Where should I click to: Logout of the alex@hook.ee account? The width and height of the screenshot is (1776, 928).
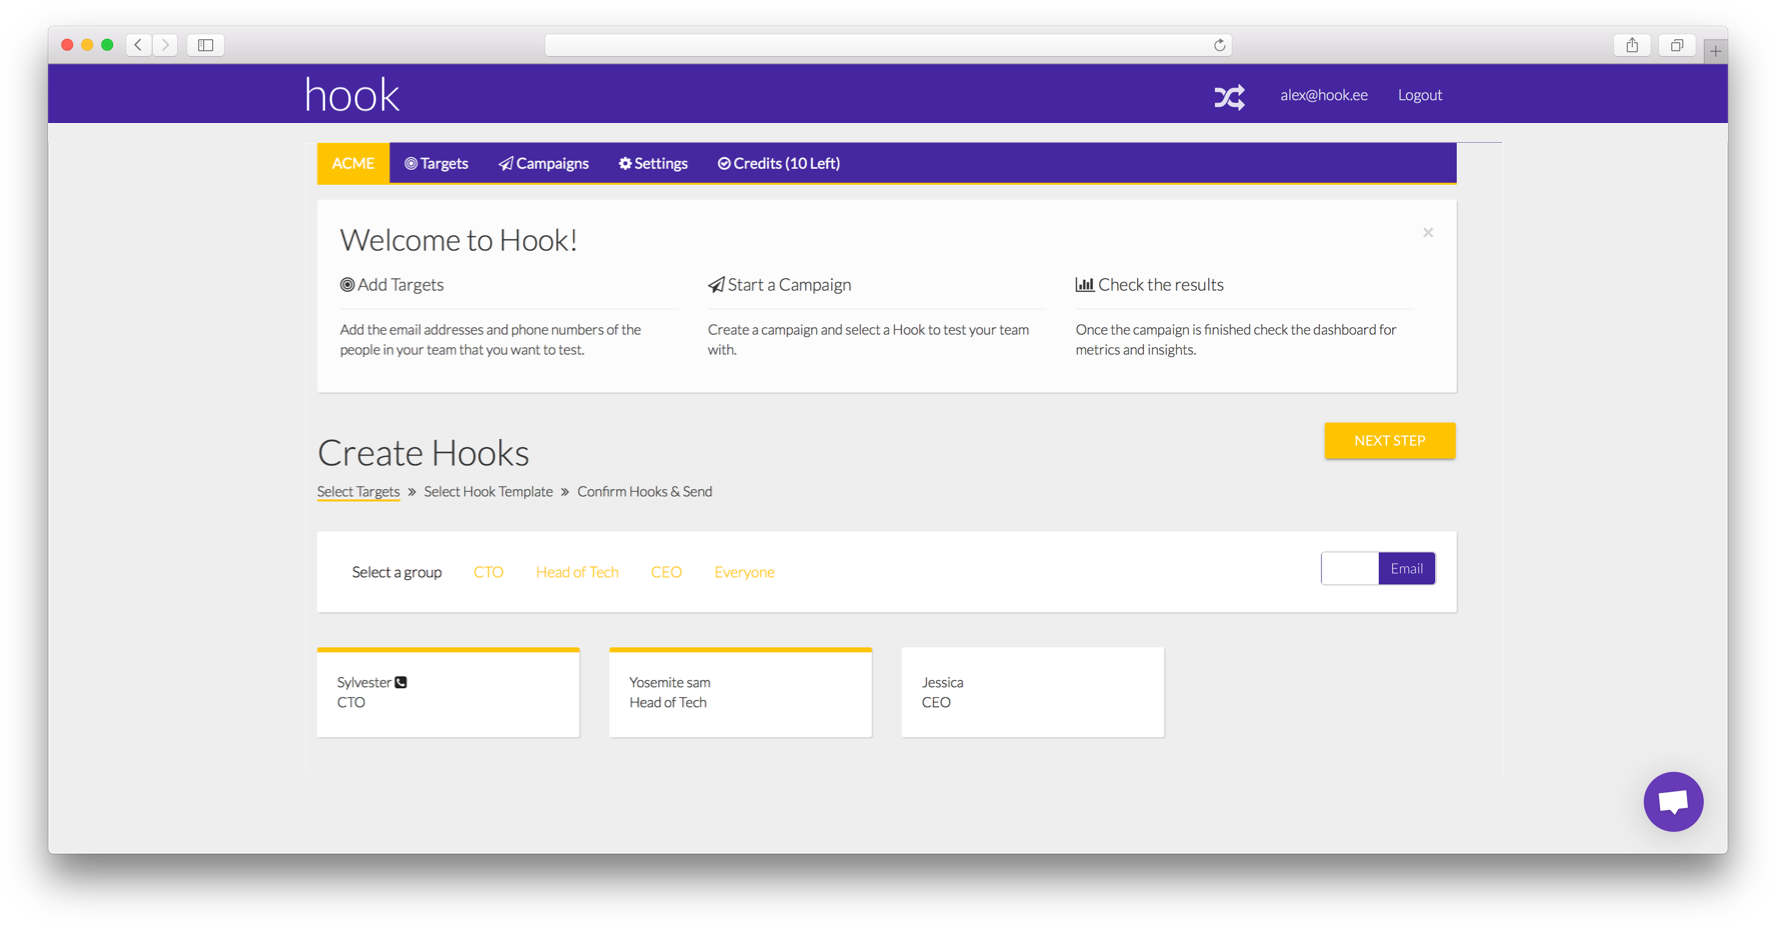click(1419, 95)
